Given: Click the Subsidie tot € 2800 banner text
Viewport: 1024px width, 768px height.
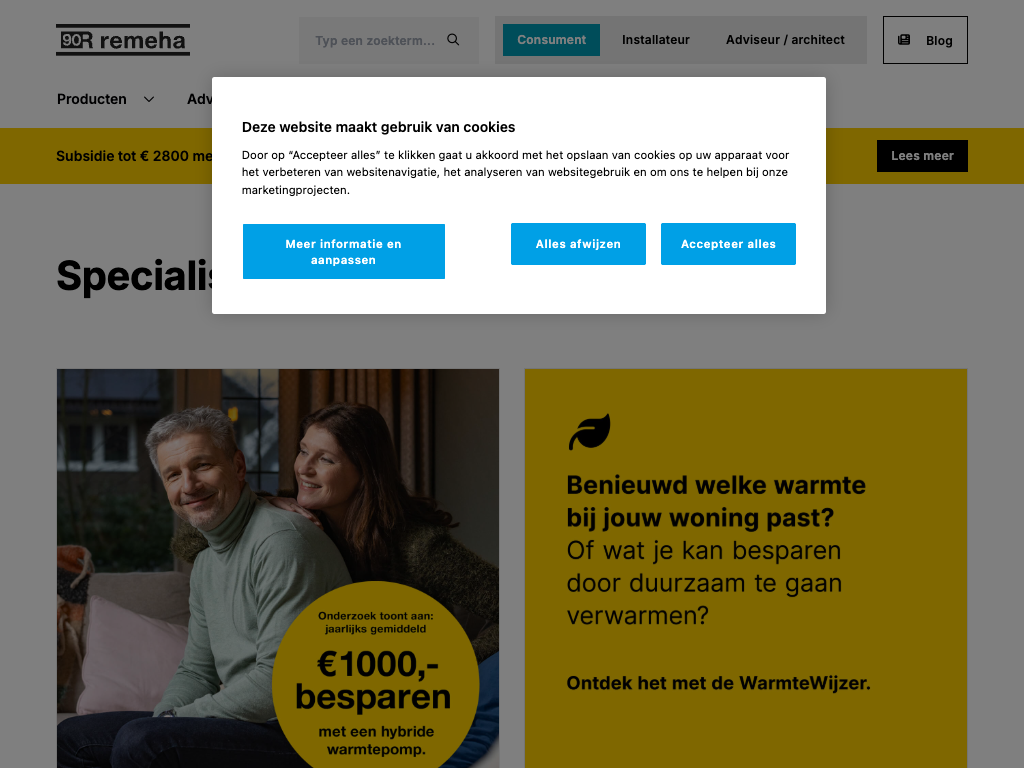Looking at the screenshot, I should pyautogui.click(x=134, y=156).
